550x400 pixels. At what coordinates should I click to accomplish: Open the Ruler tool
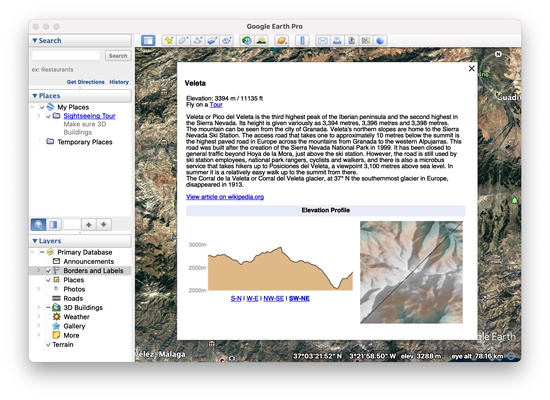click(302, 41)
